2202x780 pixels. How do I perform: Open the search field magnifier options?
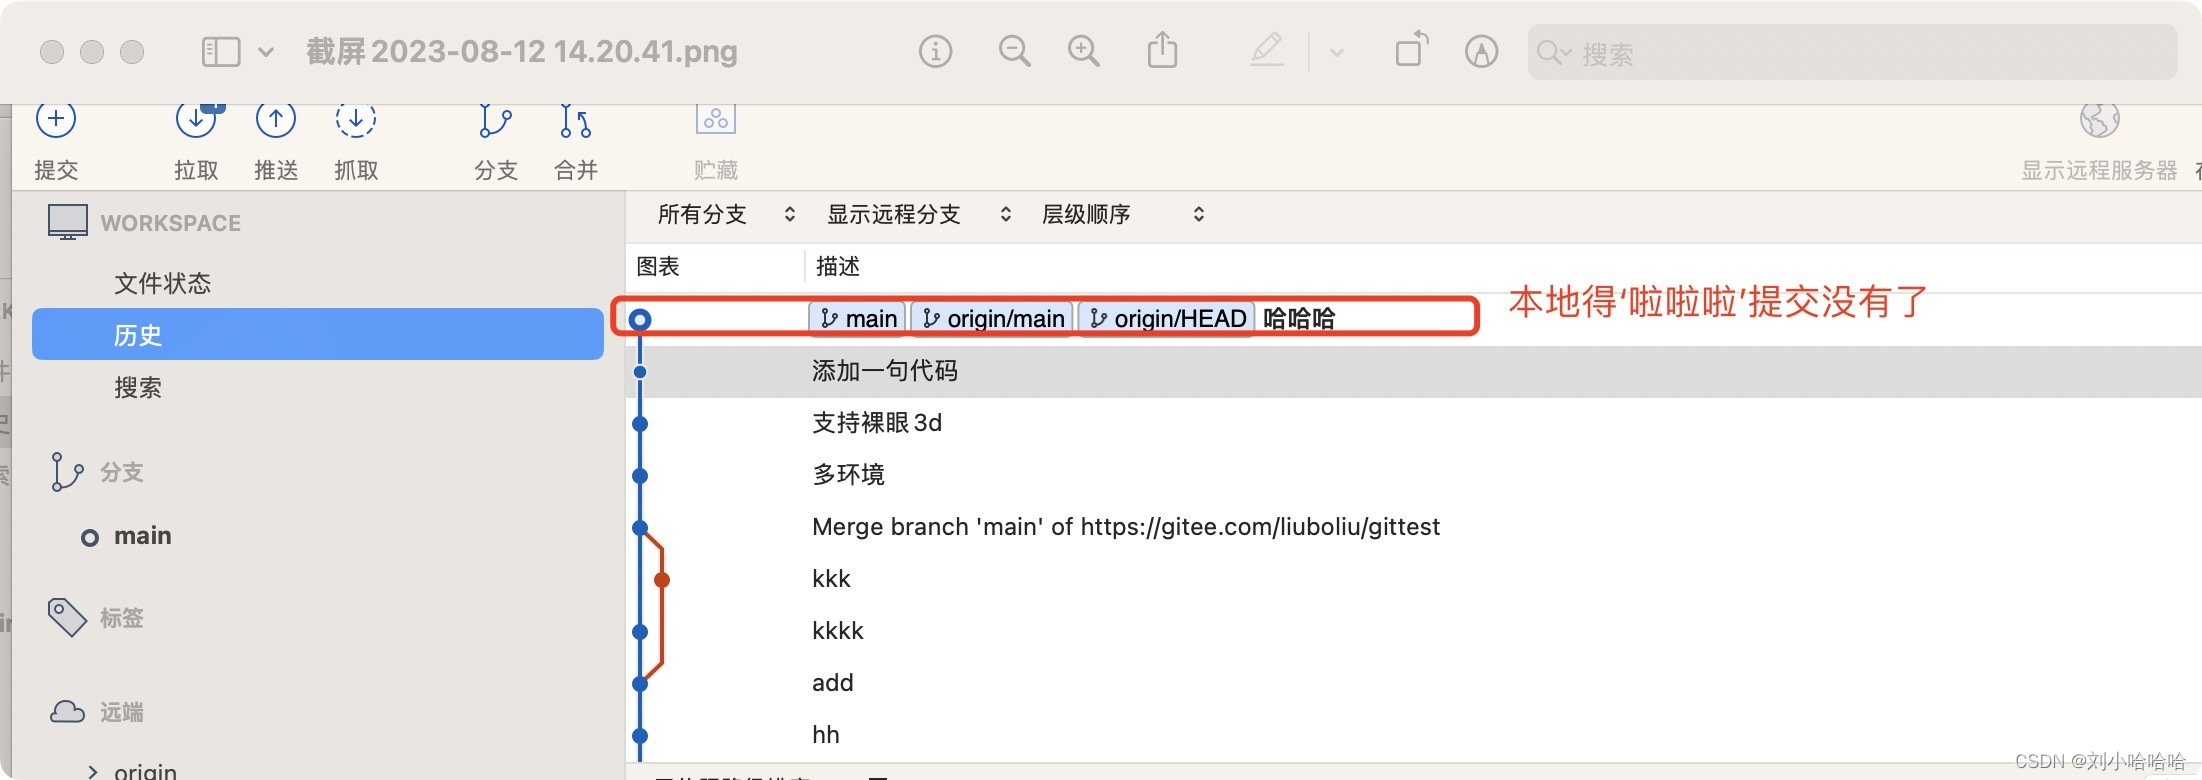click(x=1554, y=52)
